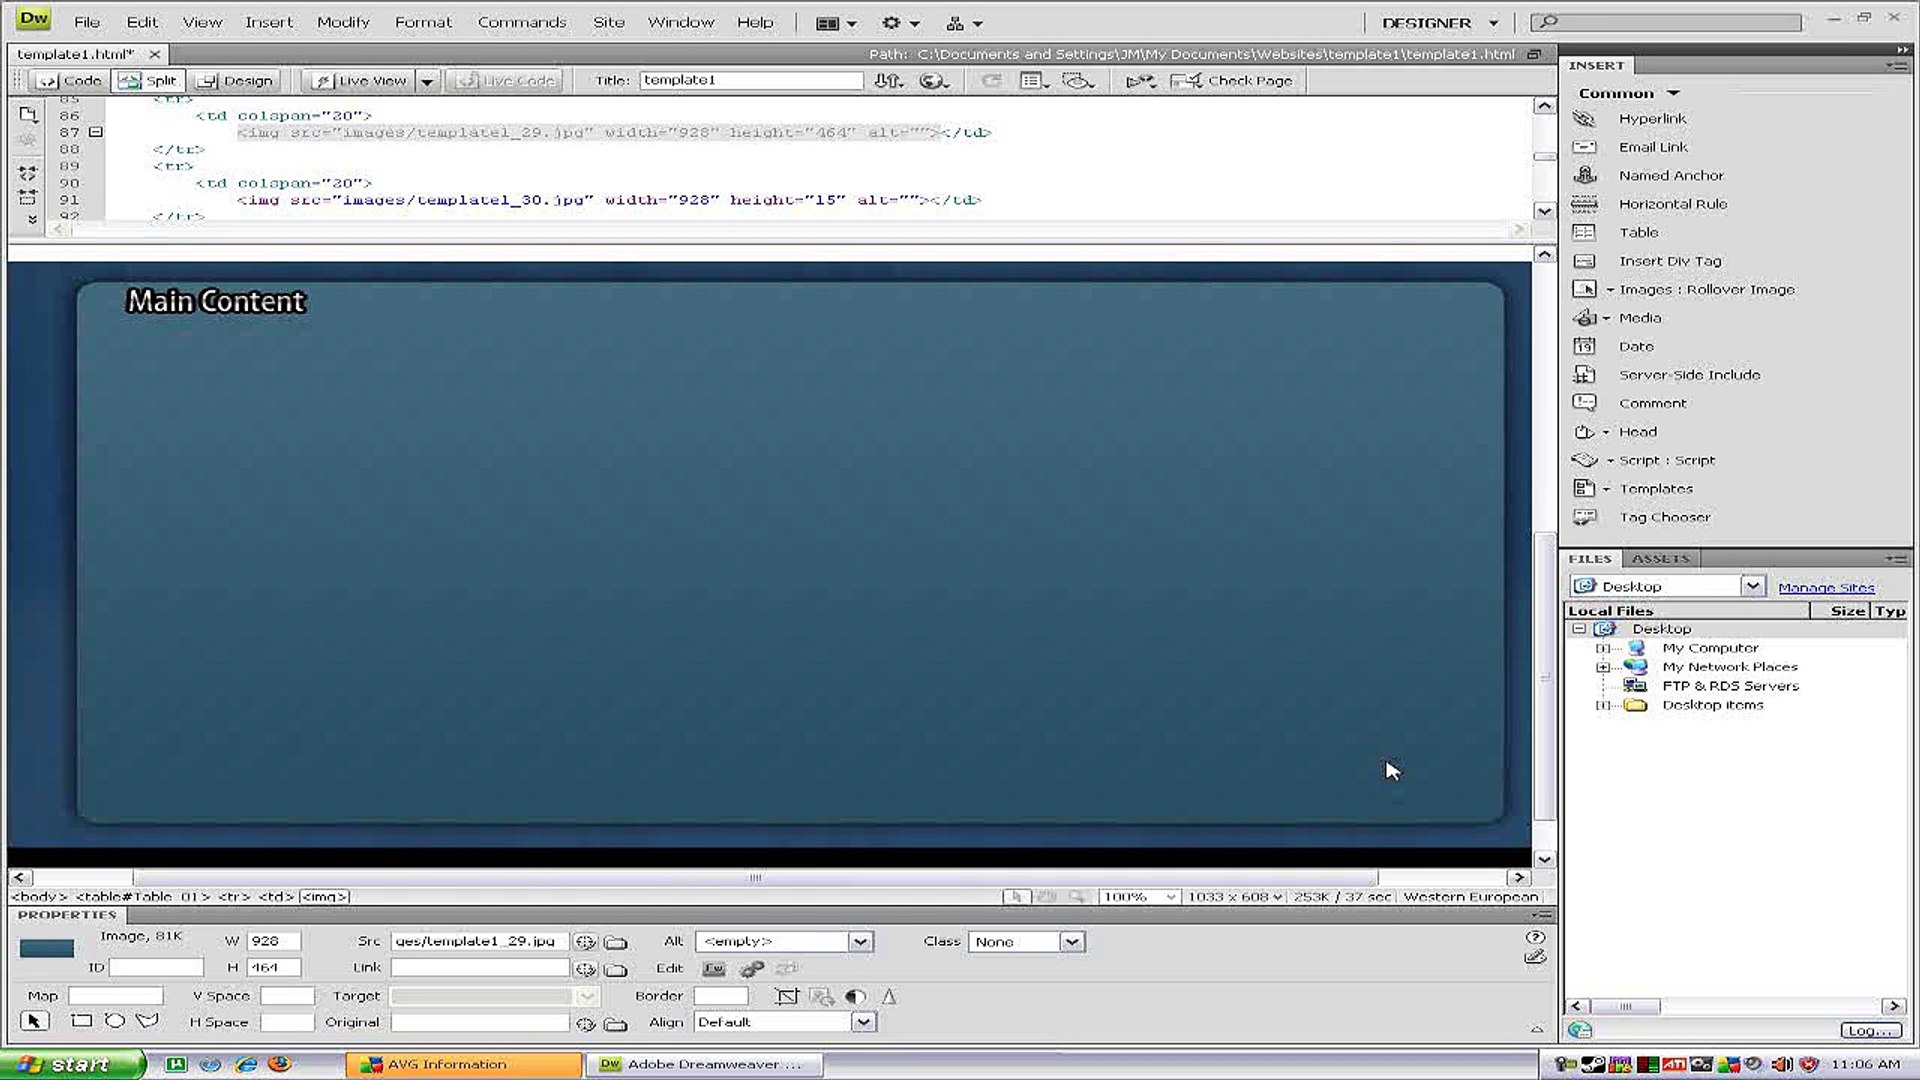Screen dimensions: 1920x1080
Task: Click the Manage Sites link
Action: click(1825, 588)
